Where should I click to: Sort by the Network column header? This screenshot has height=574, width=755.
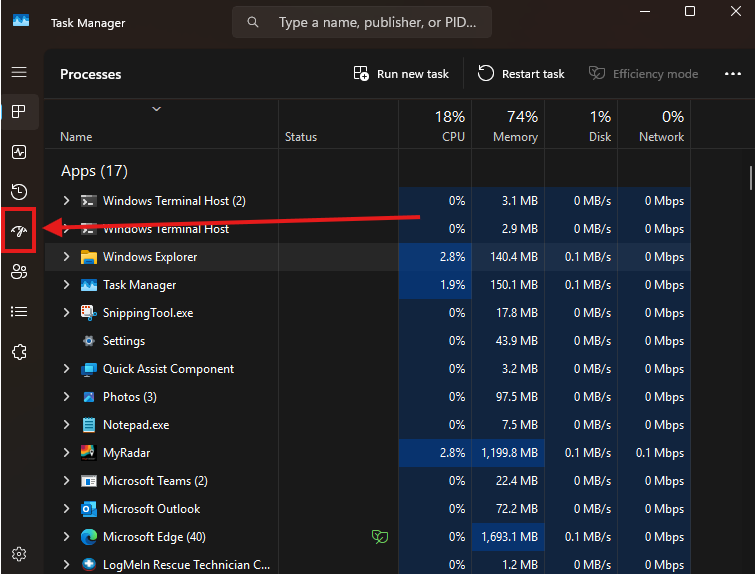point(654,125)
